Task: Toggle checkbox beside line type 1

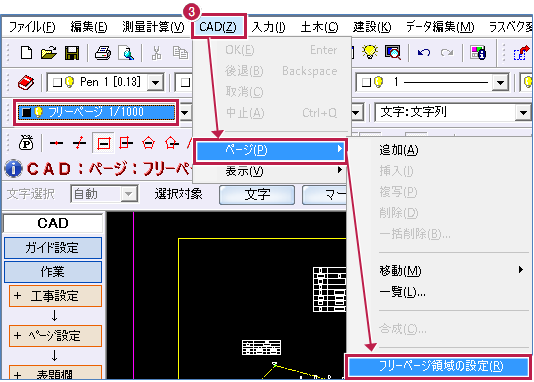Action: [x=366, y=82]
